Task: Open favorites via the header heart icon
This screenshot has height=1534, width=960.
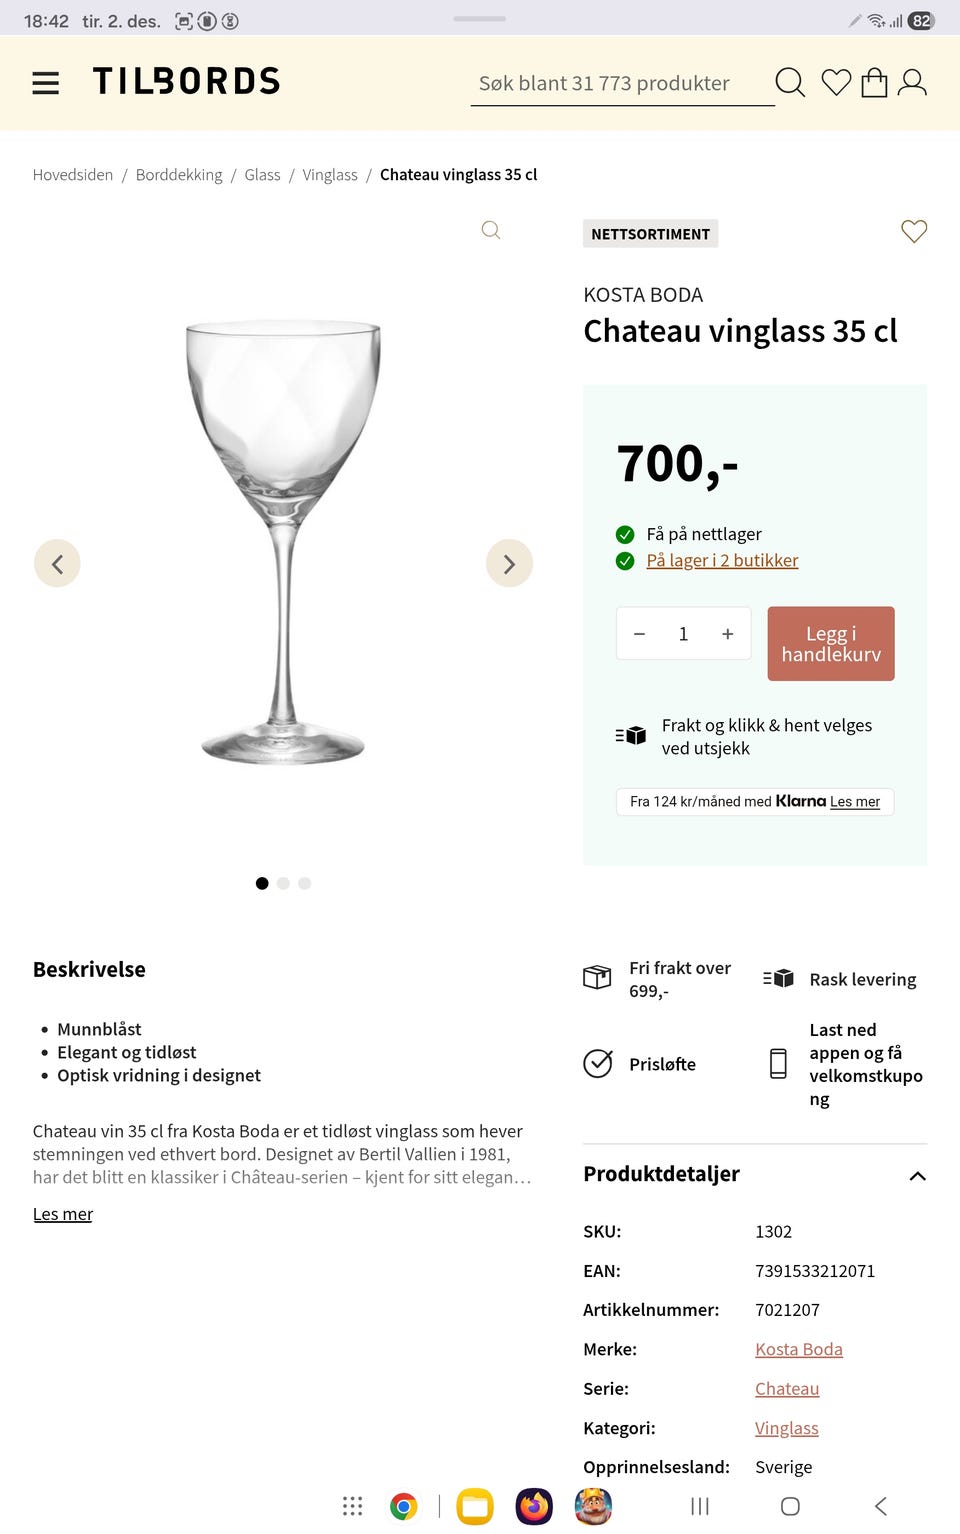Action: point(836,83)
